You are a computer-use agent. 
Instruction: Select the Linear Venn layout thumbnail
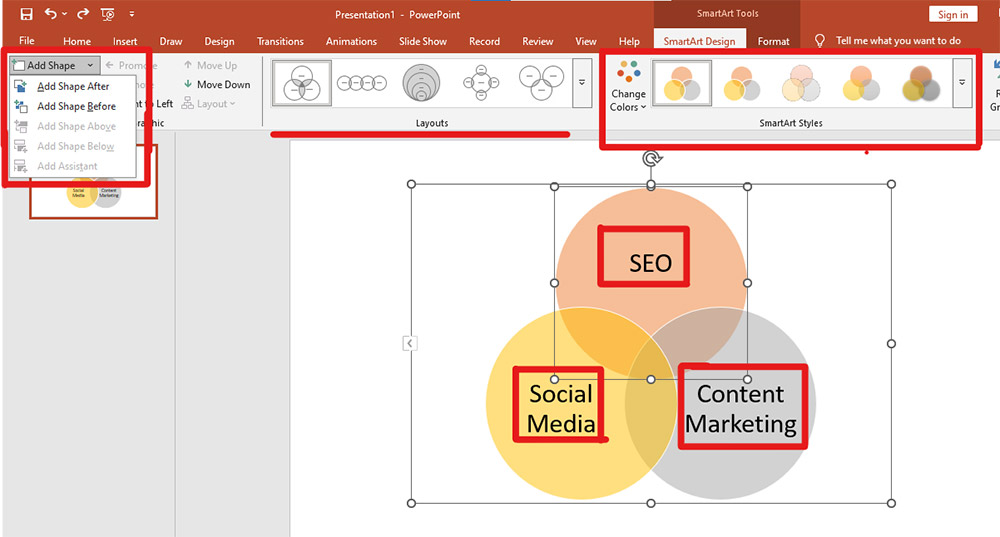pos(362,83)
